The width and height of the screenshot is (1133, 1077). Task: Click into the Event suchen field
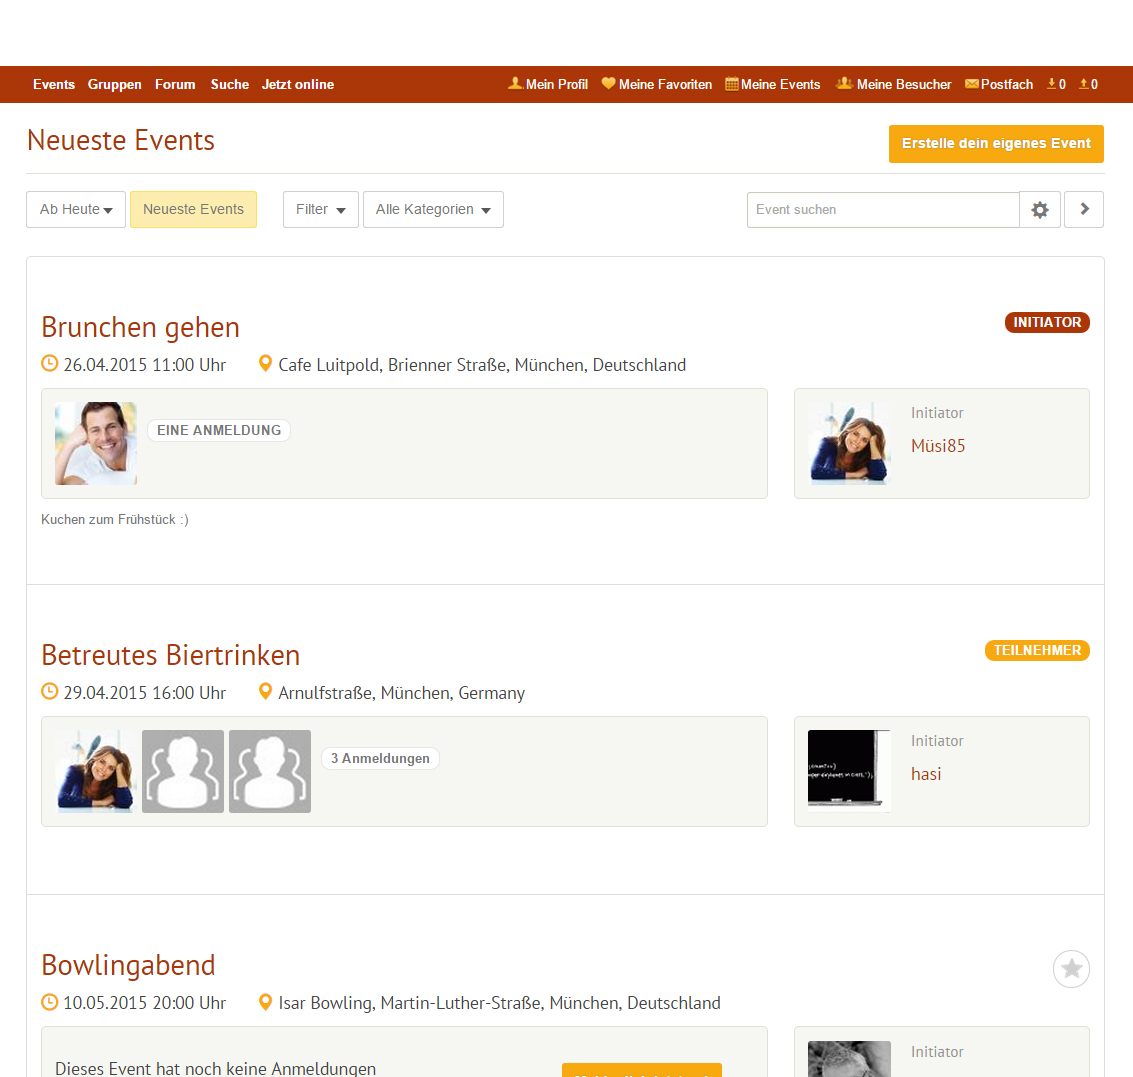point(882,210)
